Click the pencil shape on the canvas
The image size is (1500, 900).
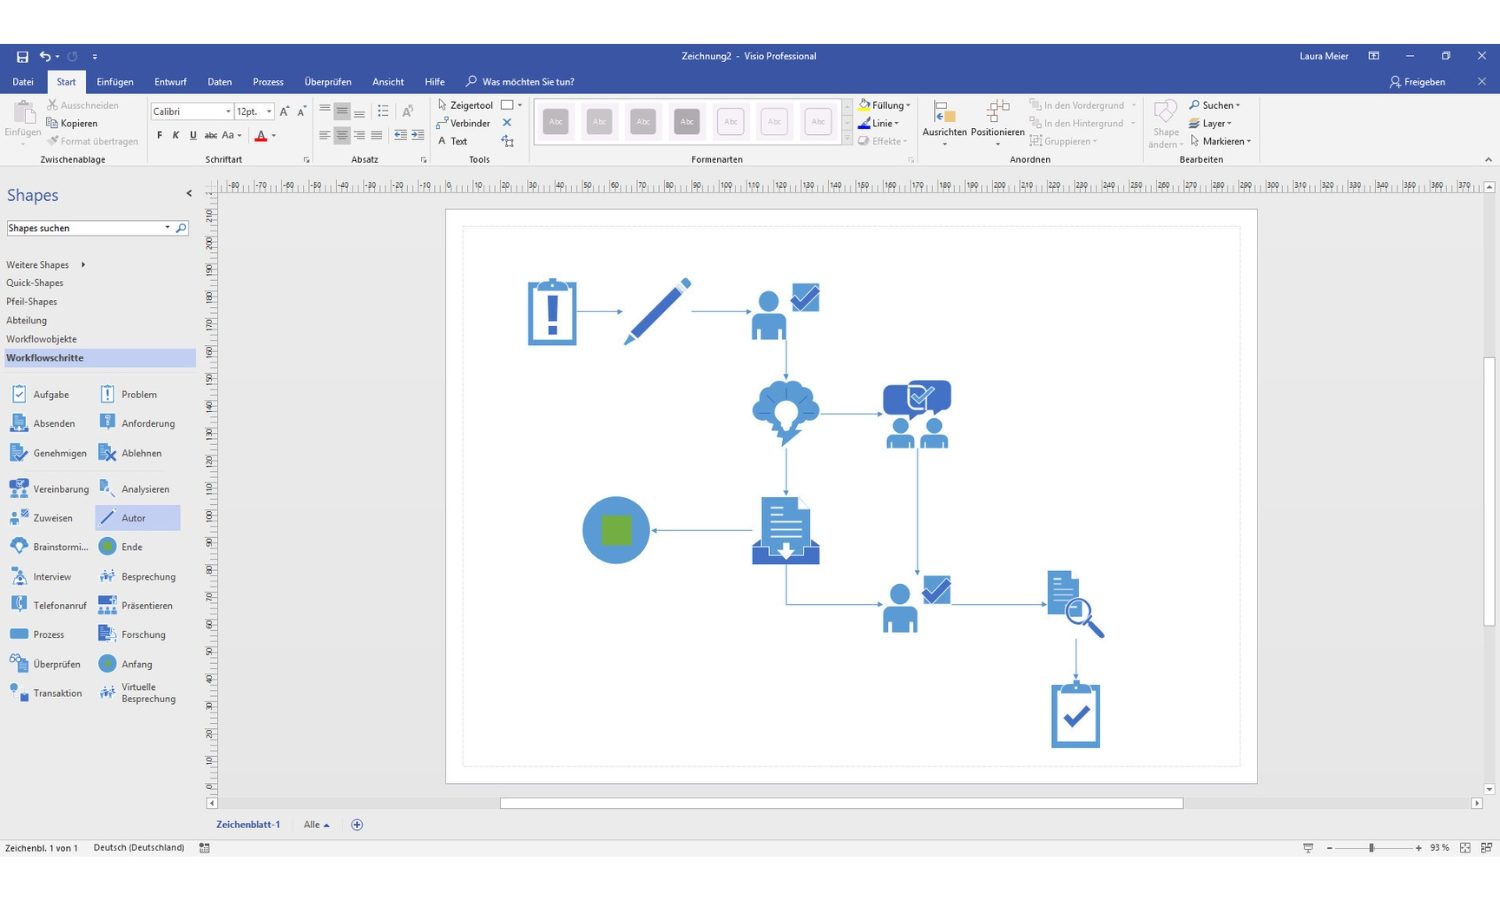pos(658,311)
